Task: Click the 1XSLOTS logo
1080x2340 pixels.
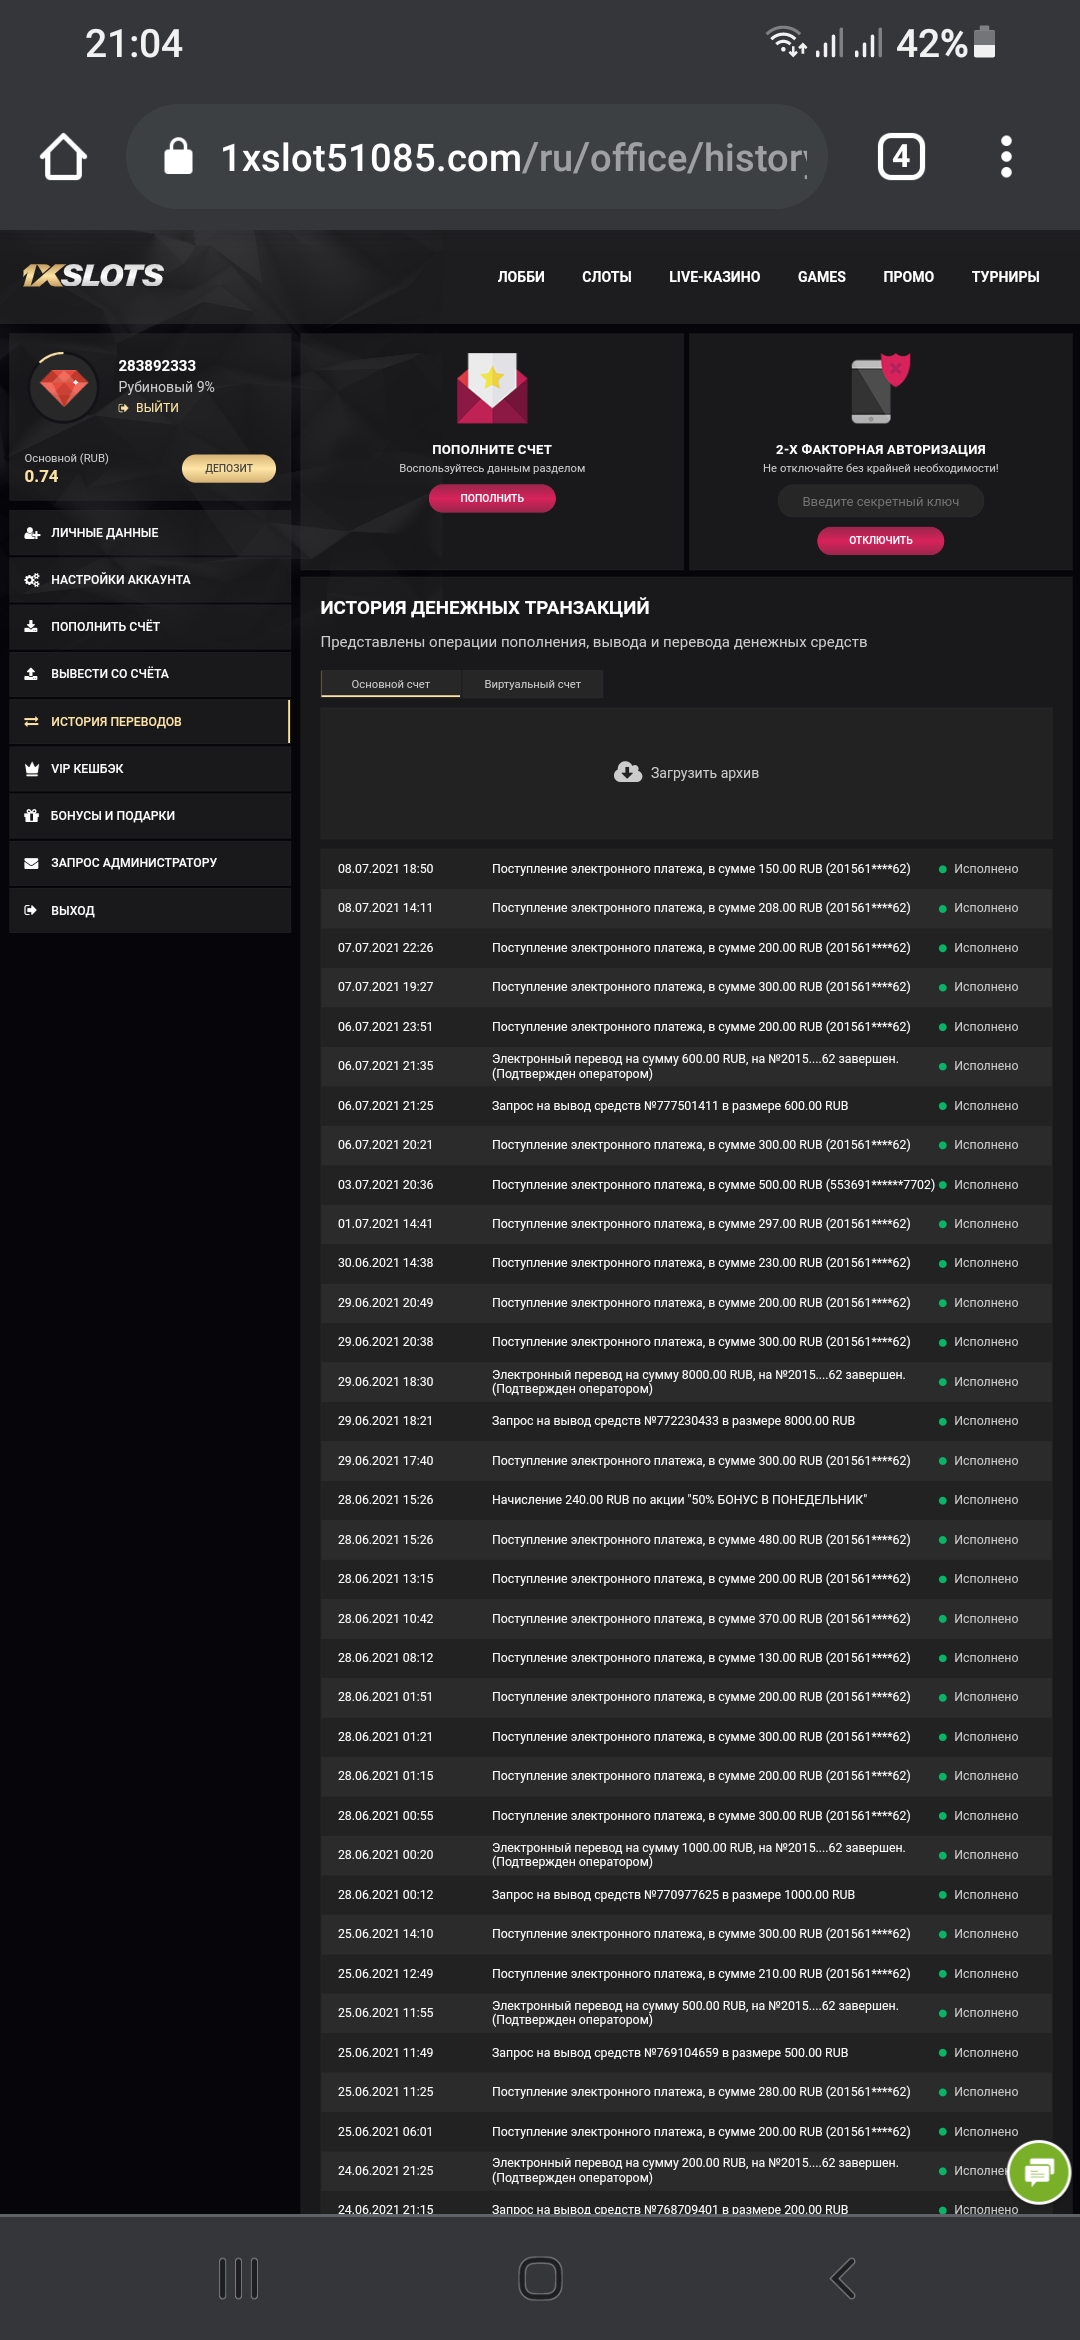Action: point(94,276)
